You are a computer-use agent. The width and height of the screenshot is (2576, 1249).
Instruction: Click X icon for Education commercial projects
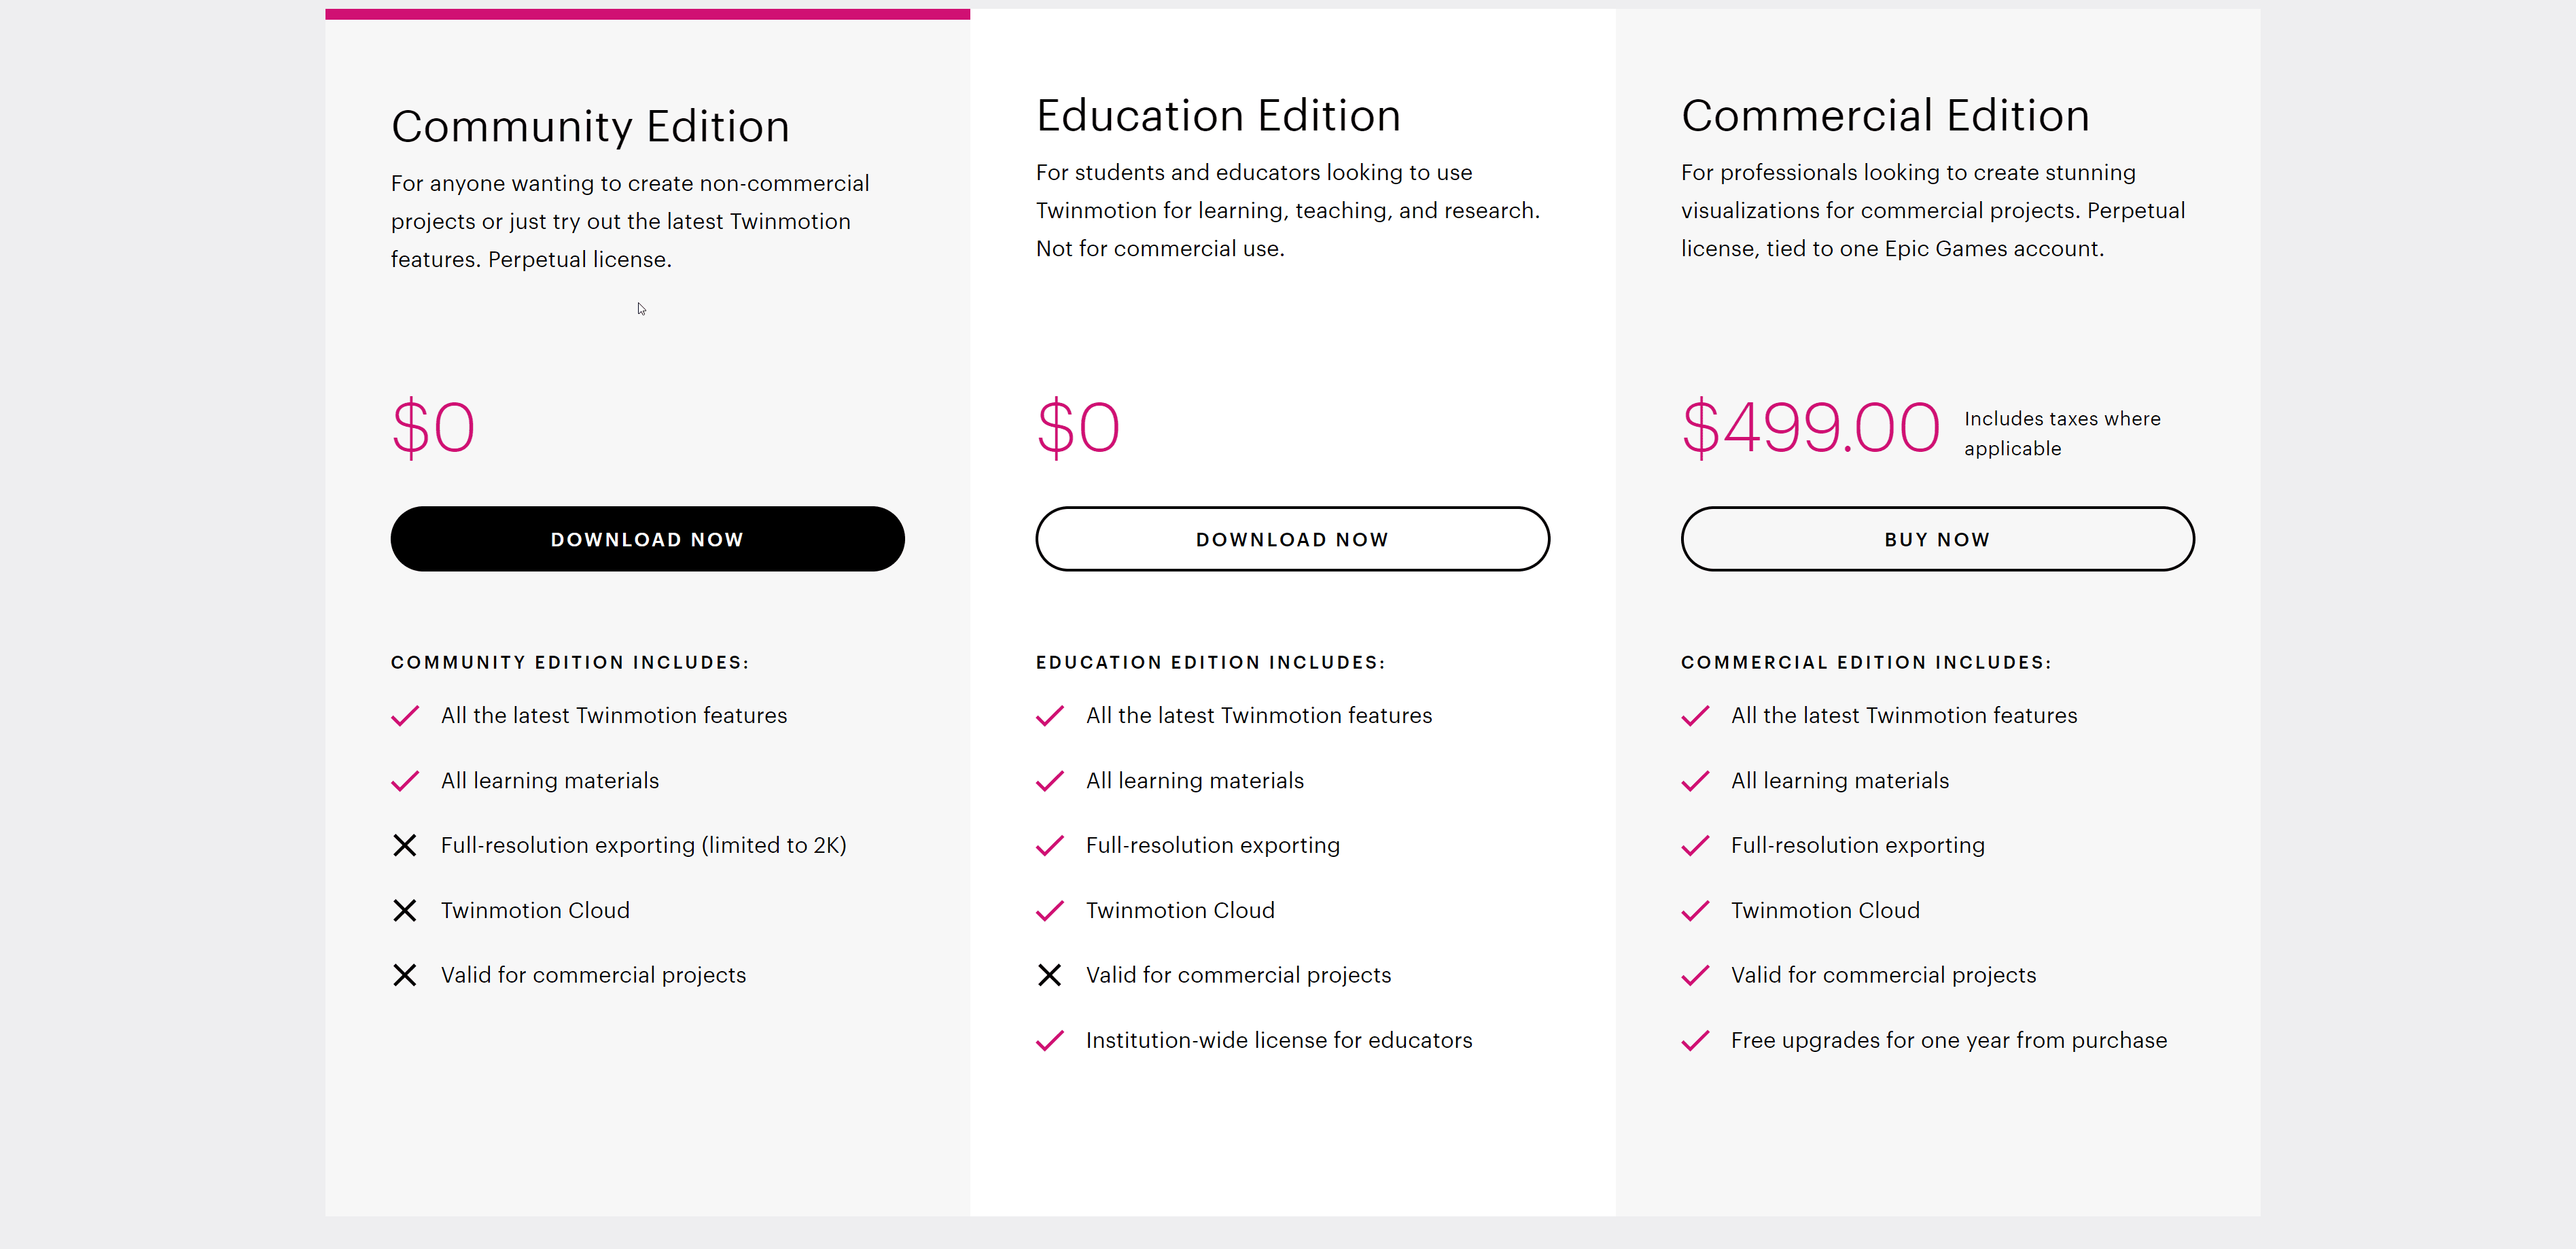click(1050, 975)
